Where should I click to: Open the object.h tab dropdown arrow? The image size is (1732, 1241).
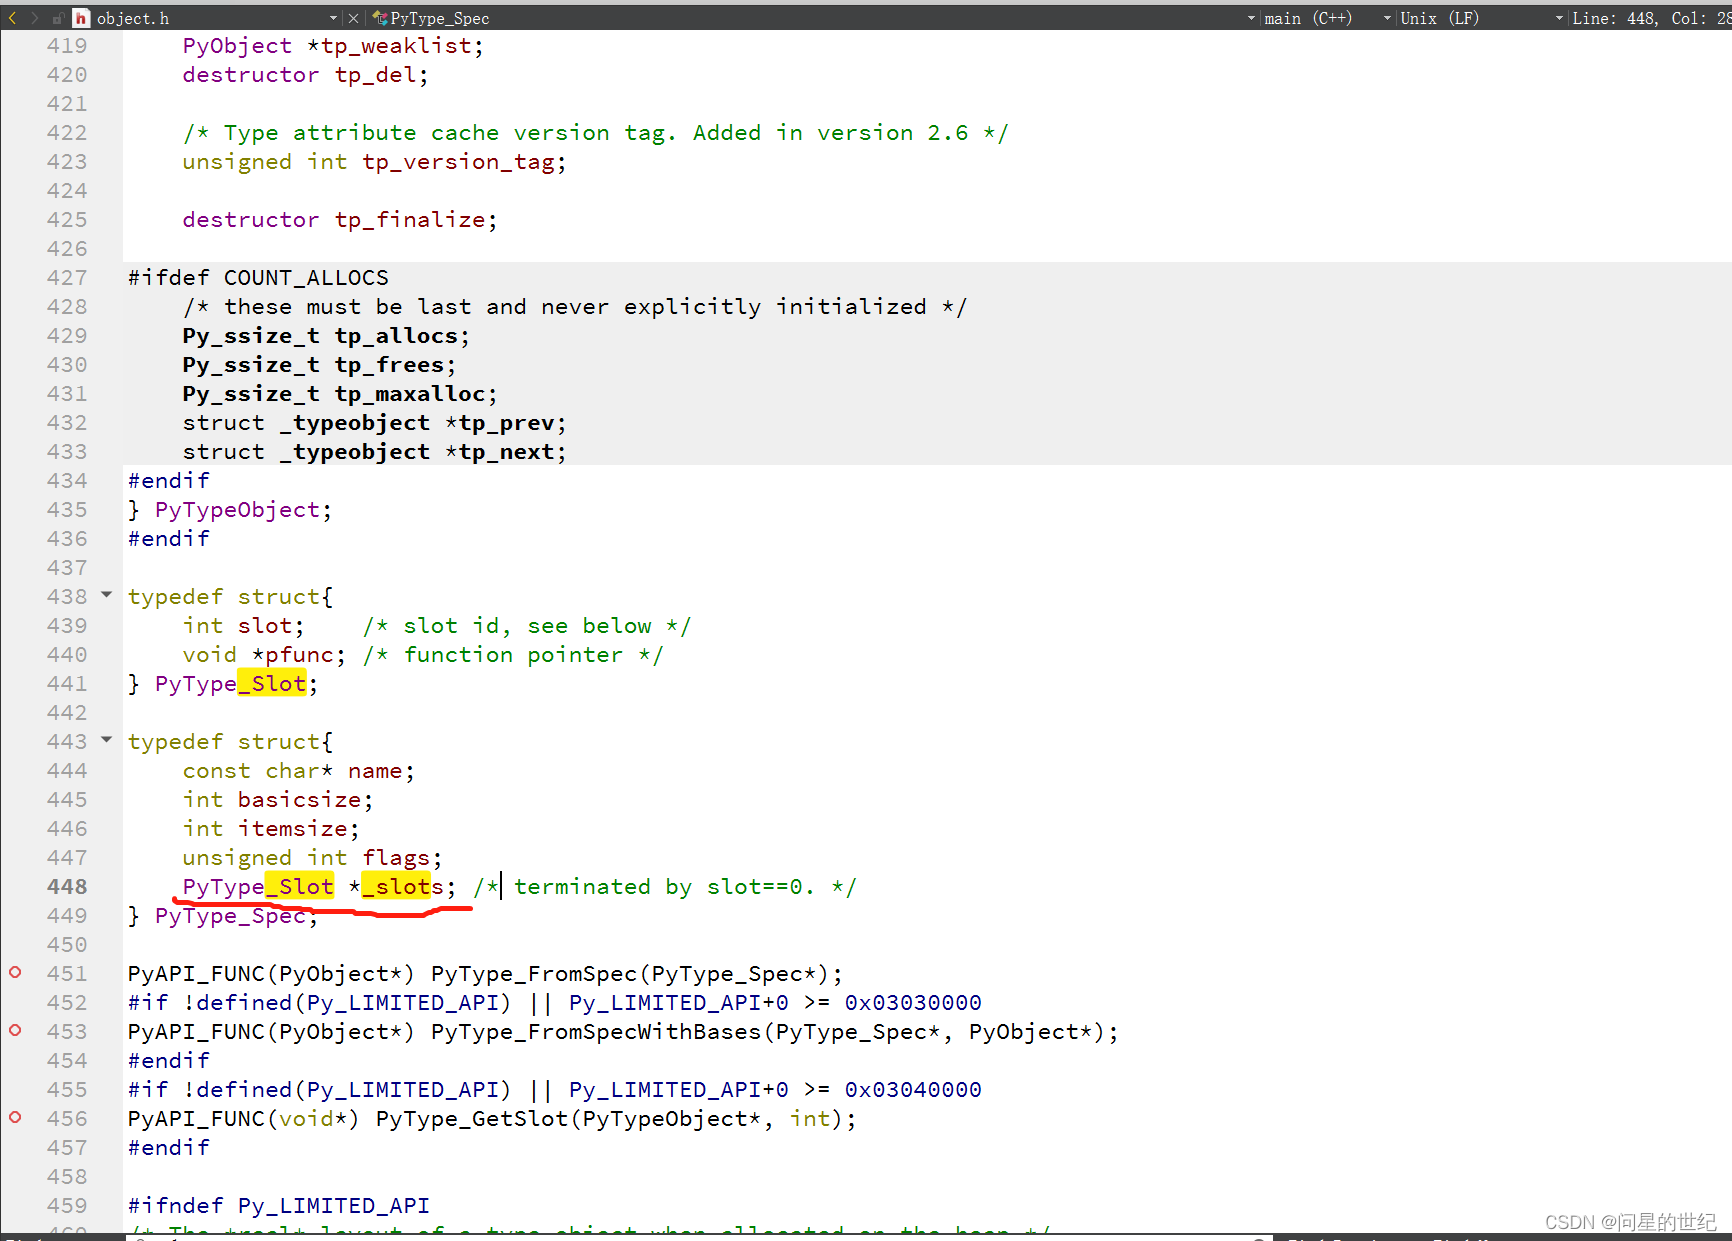pyautogui.click(x=333, y=17)
